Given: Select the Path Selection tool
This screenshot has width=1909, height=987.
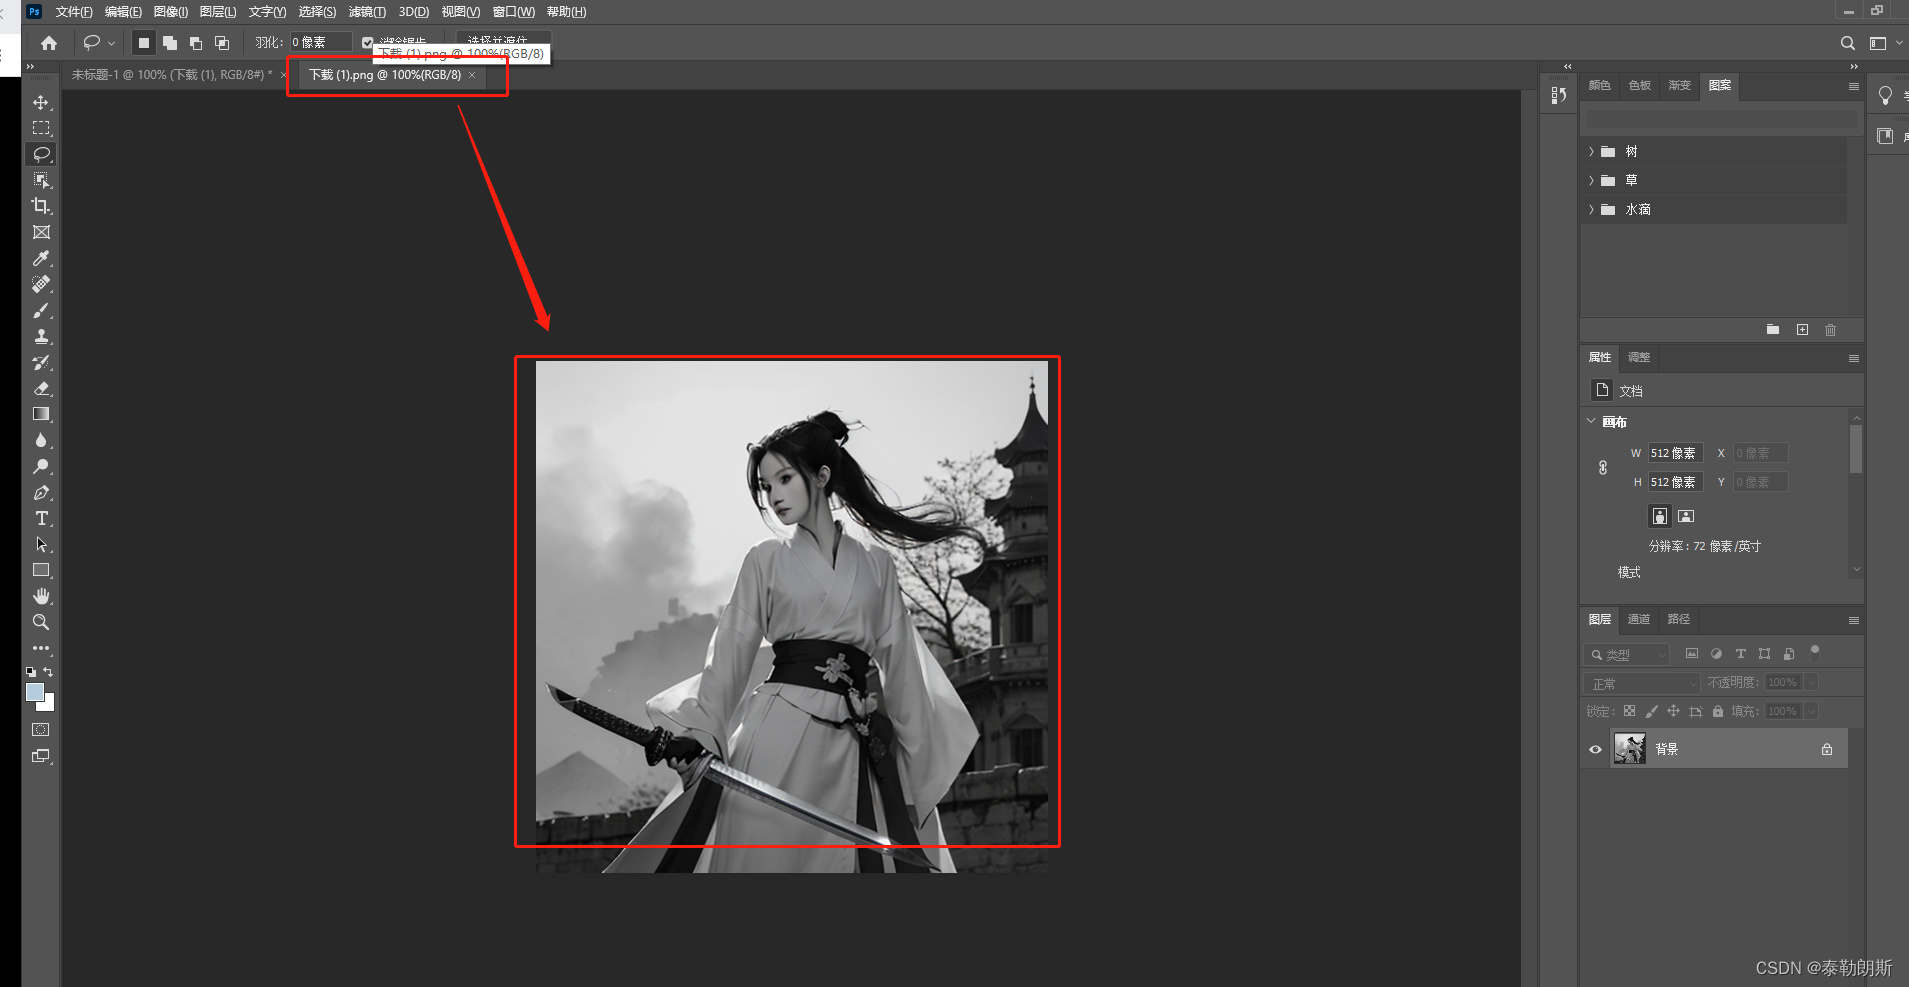Looking at the screenshot, I should [41, 544].
